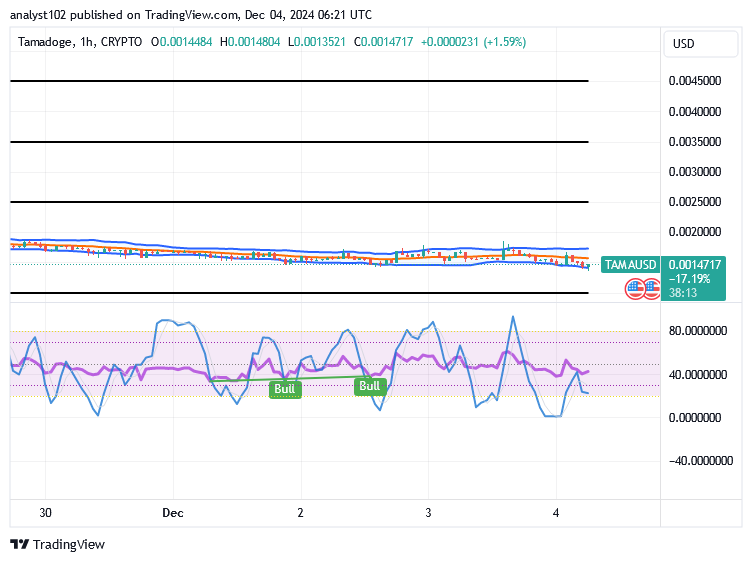Click the change +0.0000231 (+1.59%) text
Viewport: 752px width, 562px height.
point(473,42)
